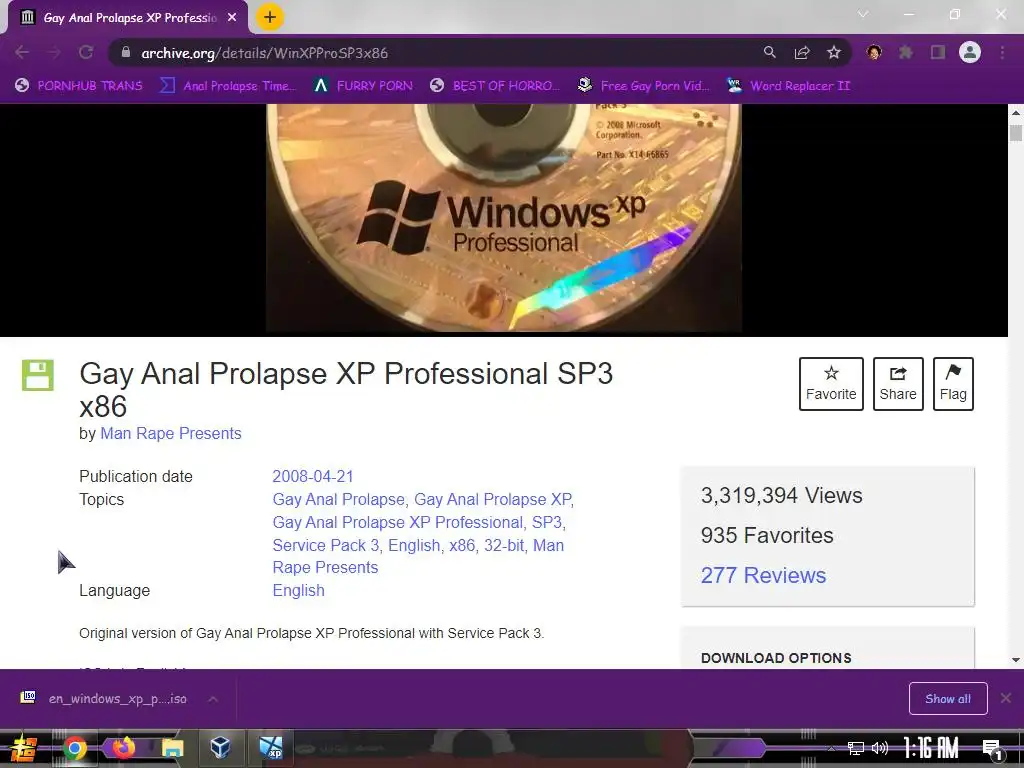Click the 1:16 AM taskbar clock
Viewport: 1024px width, 768px height.
[x=931, y=748]
